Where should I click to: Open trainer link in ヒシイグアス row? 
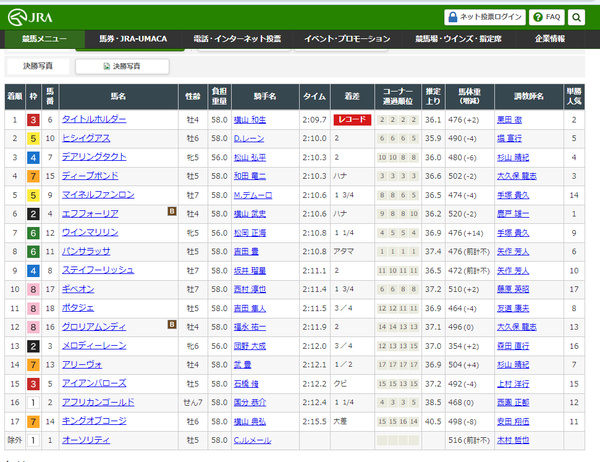509,139
